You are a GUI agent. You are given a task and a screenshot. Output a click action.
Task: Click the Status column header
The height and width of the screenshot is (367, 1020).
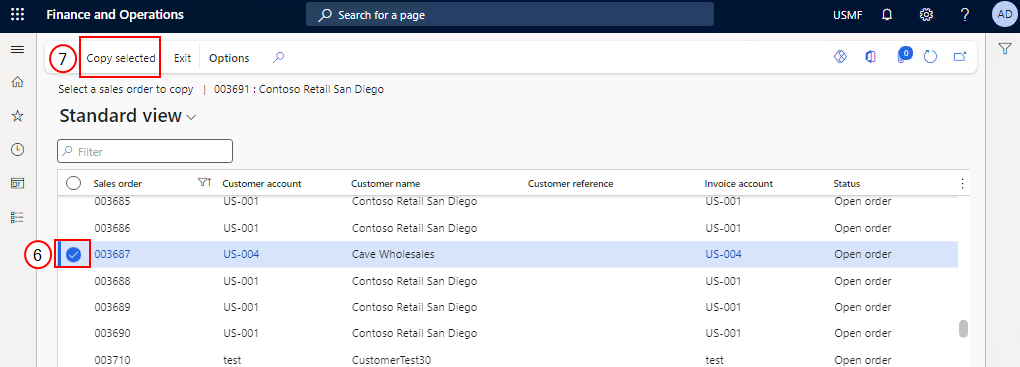tap(847, 184)
